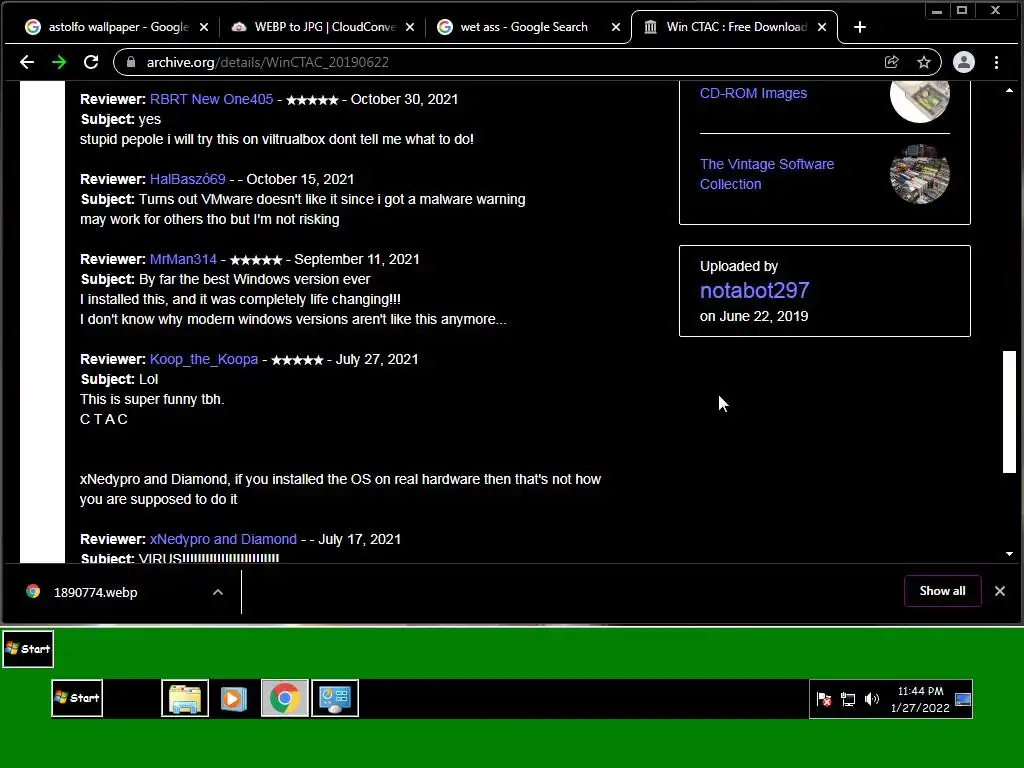The width and height of the screenshot is (1024, 768).
Task: Click scroll down arrow of page scrollbar
Action: click(1009, 554)
